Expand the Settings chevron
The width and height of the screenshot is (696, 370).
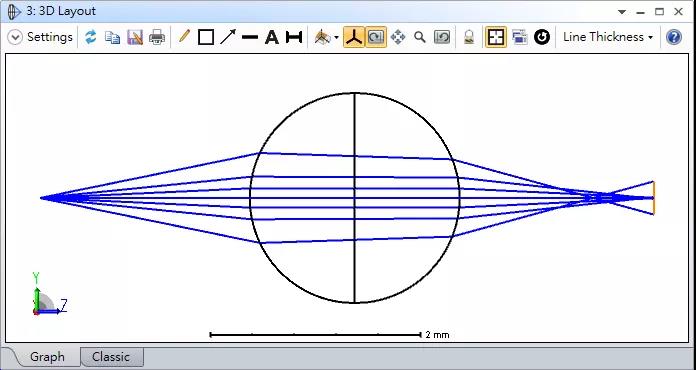click(x=15, y=37)
